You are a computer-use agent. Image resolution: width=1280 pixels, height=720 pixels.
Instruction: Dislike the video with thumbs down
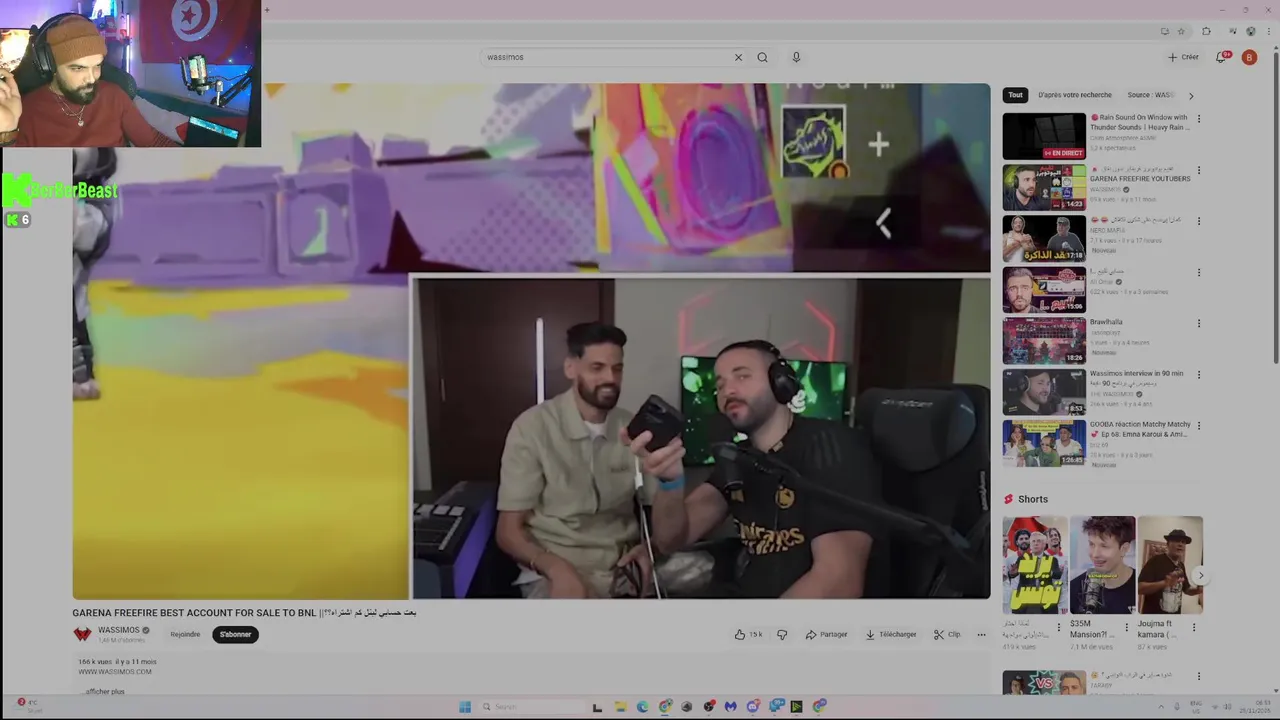pyautogui.click(x=782, y=634)
